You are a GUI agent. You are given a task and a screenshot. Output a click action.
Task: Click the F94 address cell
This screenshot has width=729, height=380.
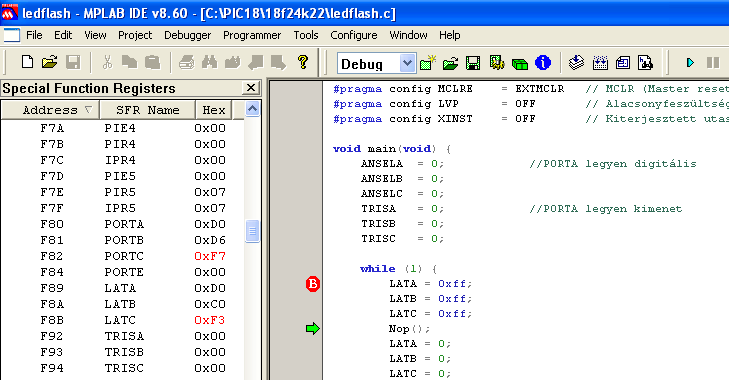(x=51, y=368)
